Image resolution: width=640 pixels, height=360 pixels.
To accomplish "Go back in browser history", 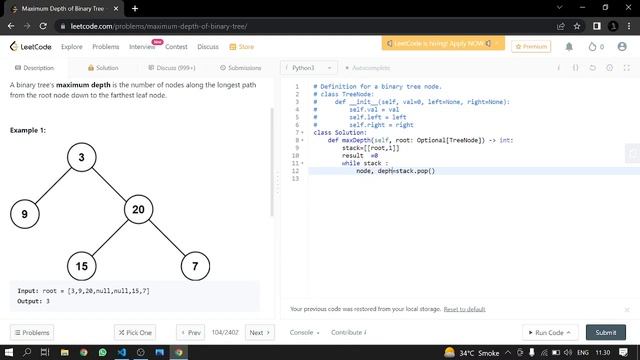I will 11,26.
